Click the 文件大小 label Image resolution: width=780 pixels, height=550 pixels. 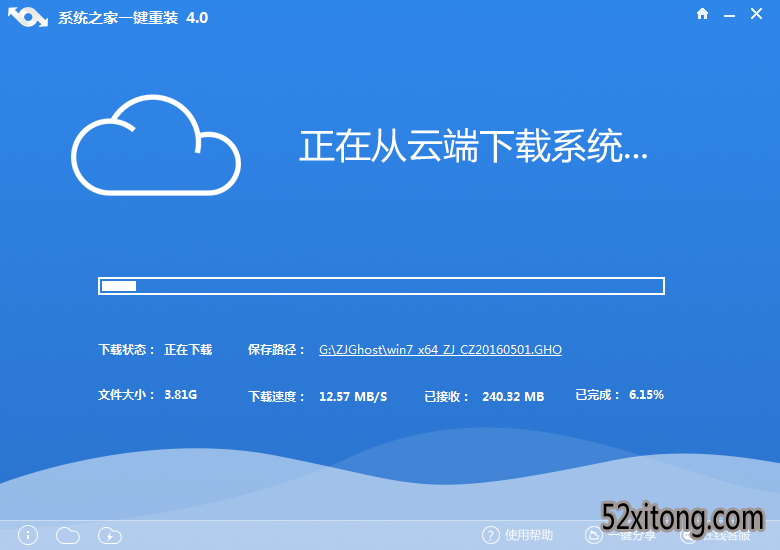point(126,395)
